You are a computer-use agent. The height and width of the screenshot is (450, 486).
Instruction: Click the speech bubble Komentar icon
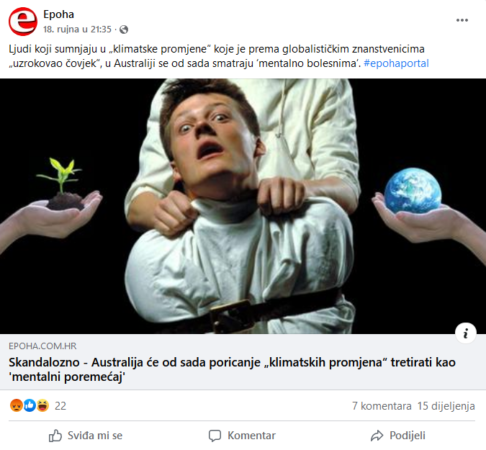(x=215, y=436)
